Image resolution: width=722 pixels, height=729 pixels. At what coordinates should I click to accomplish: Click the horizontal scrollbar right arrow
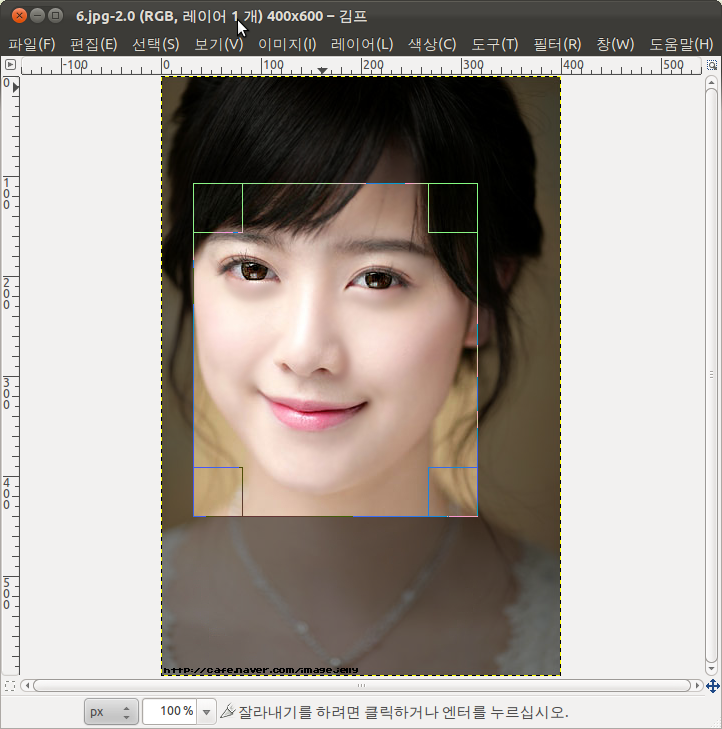(x=697, y=685)
